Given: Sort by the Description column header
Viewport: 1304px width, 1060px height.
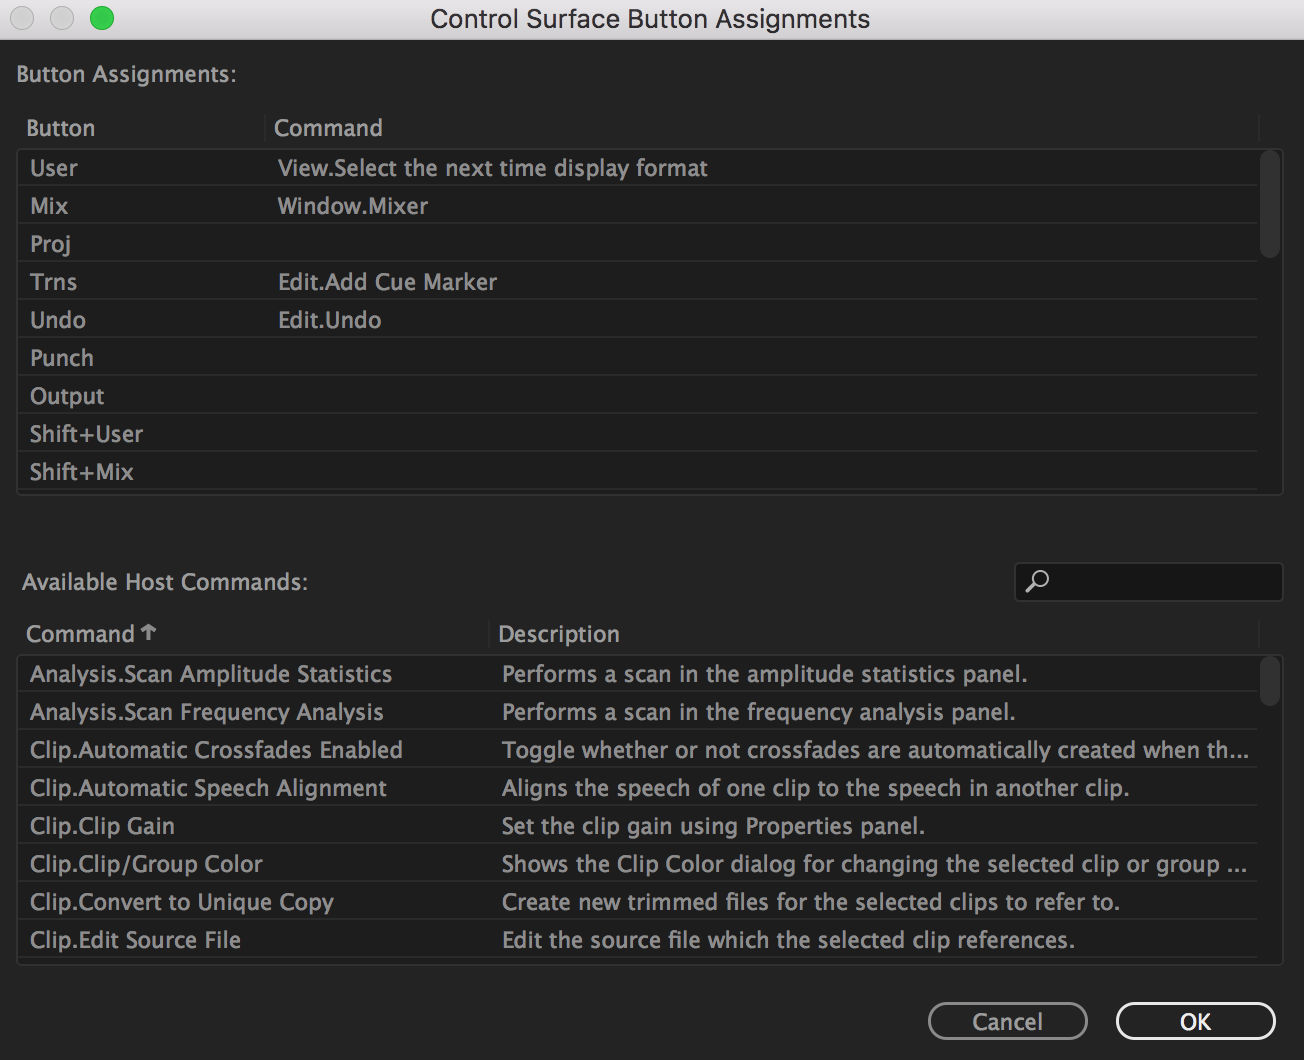Looking at the screenshot, I should click(x=558, y=633).
